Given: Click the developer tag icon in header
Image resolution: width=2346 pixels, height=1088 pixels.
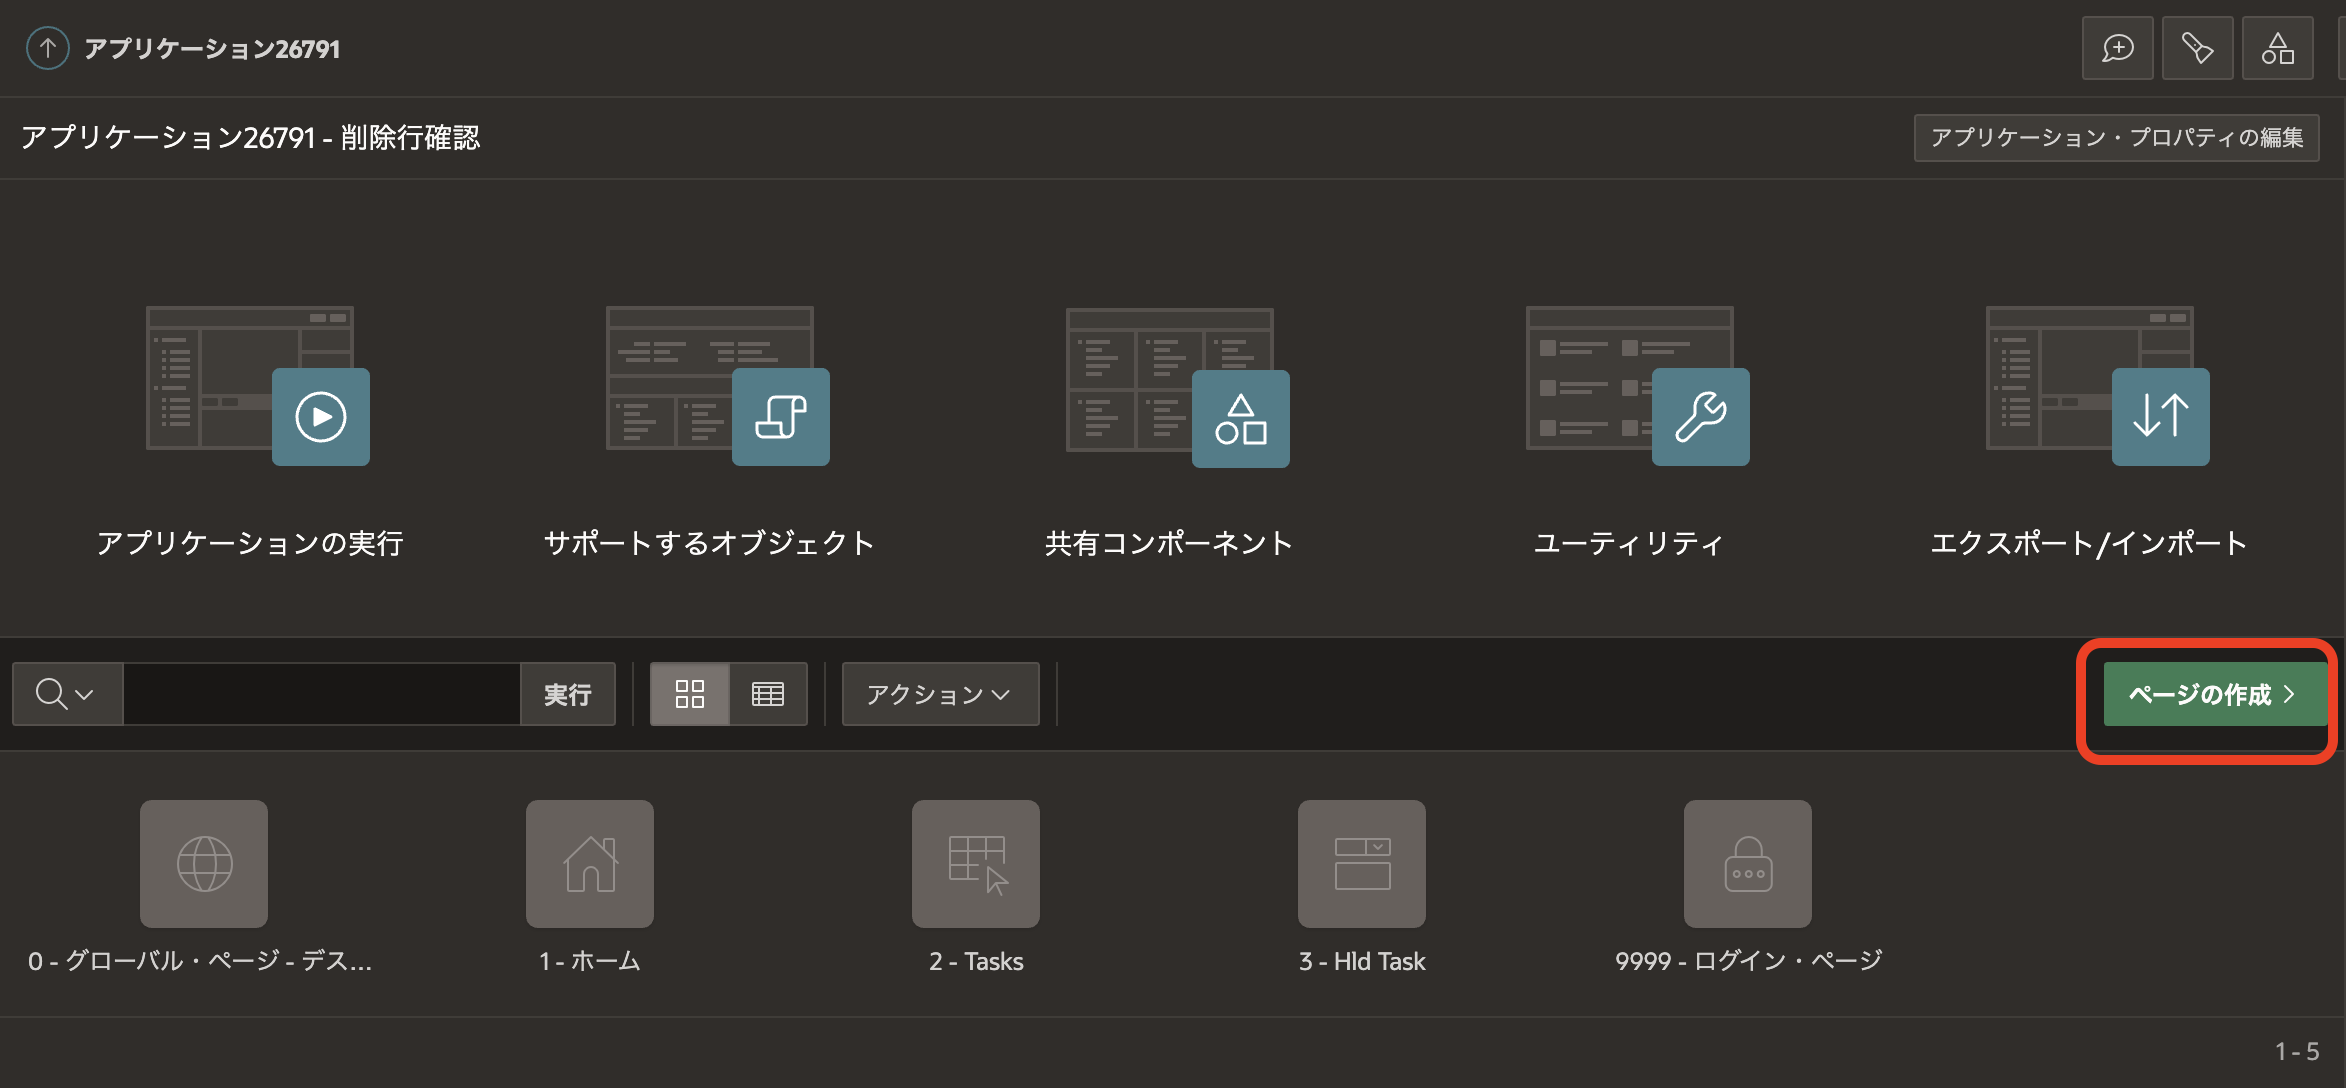Looking at the screenshot, I should (x=2197, y=48).
